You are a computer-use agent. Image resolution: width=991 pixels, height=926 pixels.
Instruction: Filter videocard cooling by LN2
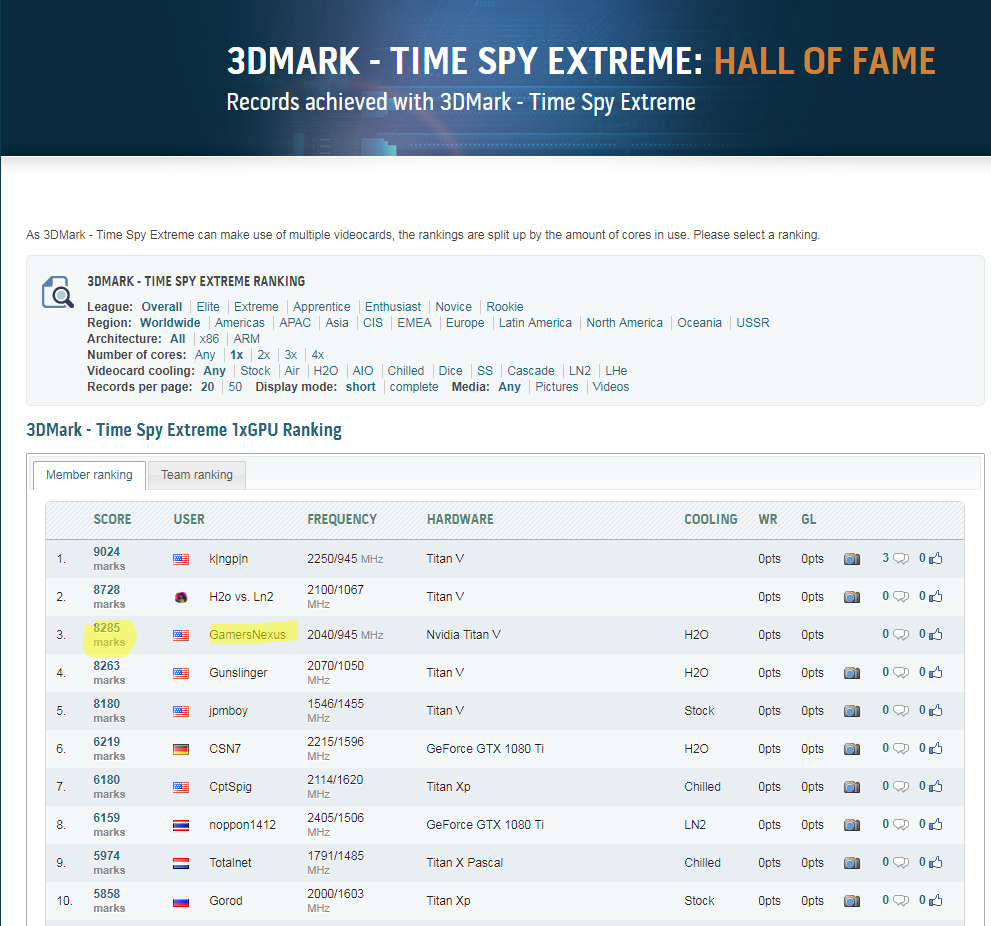580,371
